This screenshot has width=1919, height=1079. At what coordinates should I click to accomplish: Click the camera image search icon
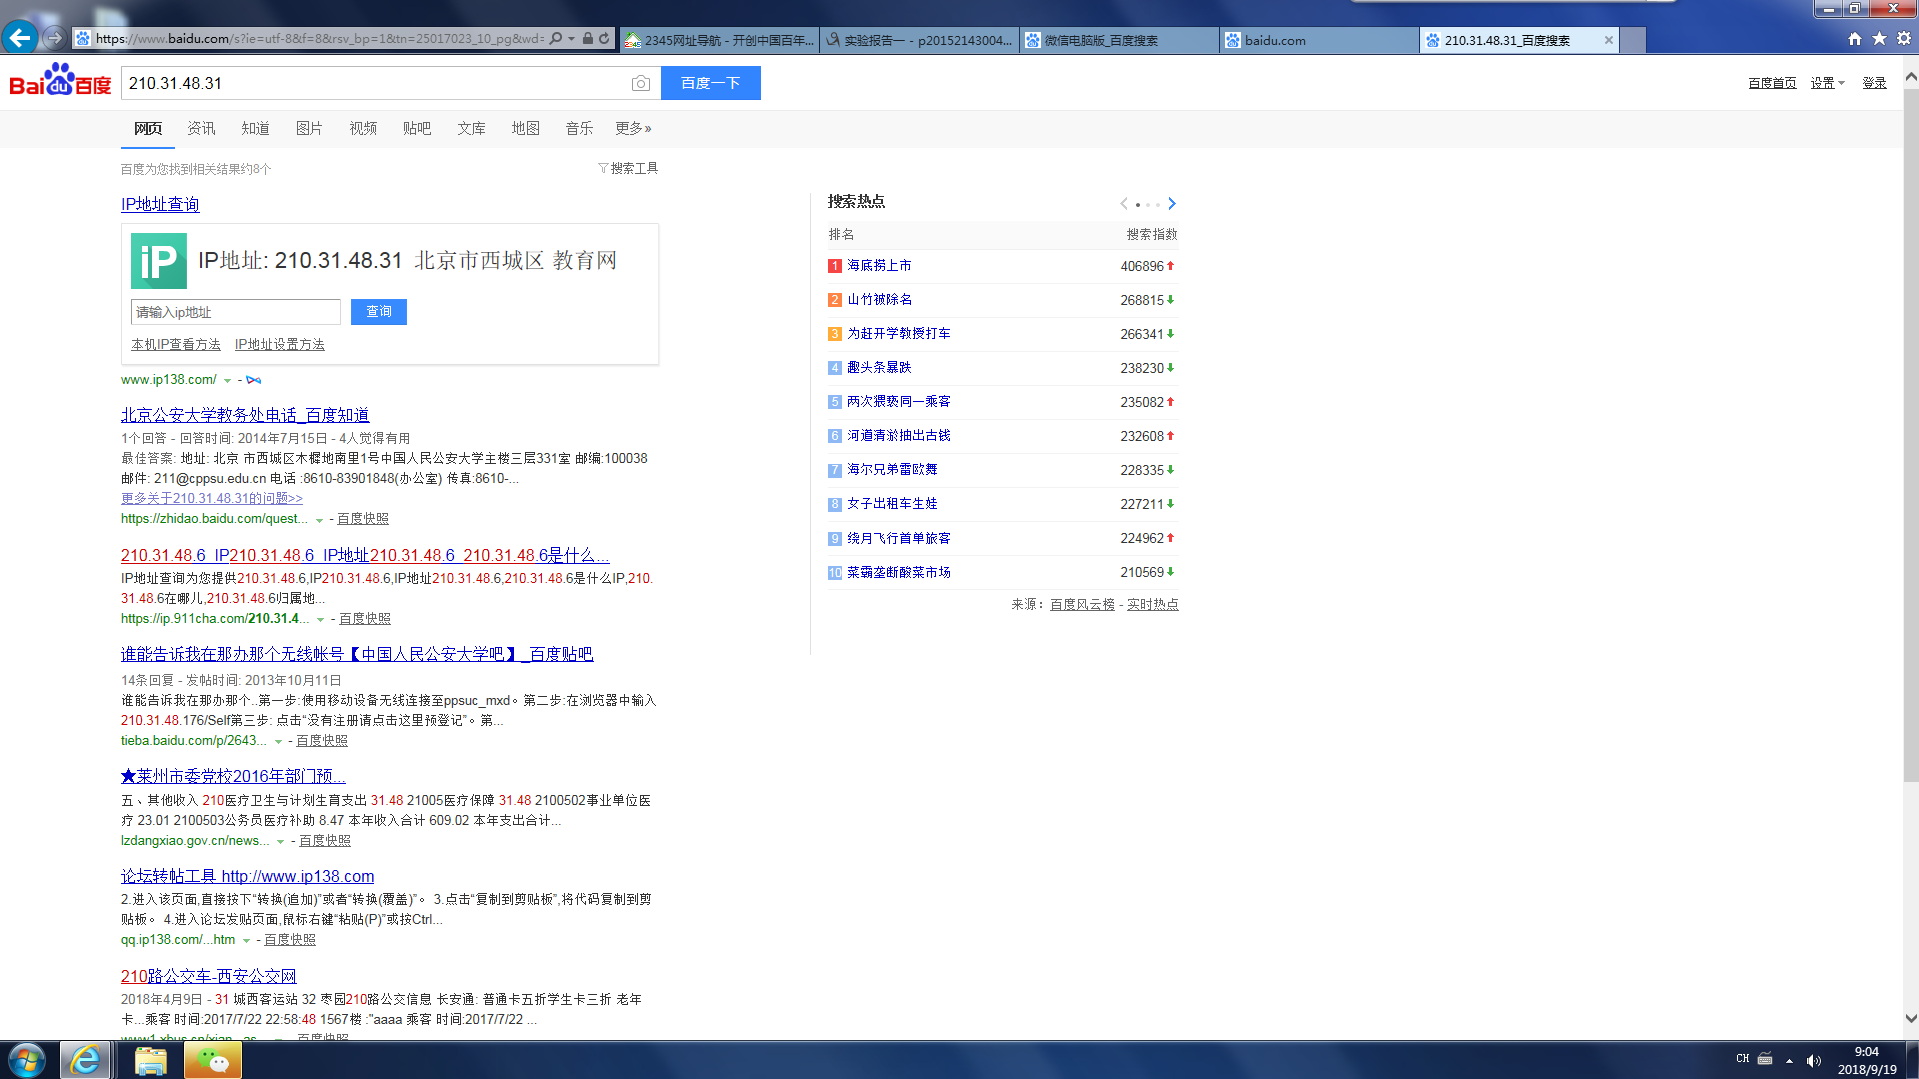click(x=641, y=84)
